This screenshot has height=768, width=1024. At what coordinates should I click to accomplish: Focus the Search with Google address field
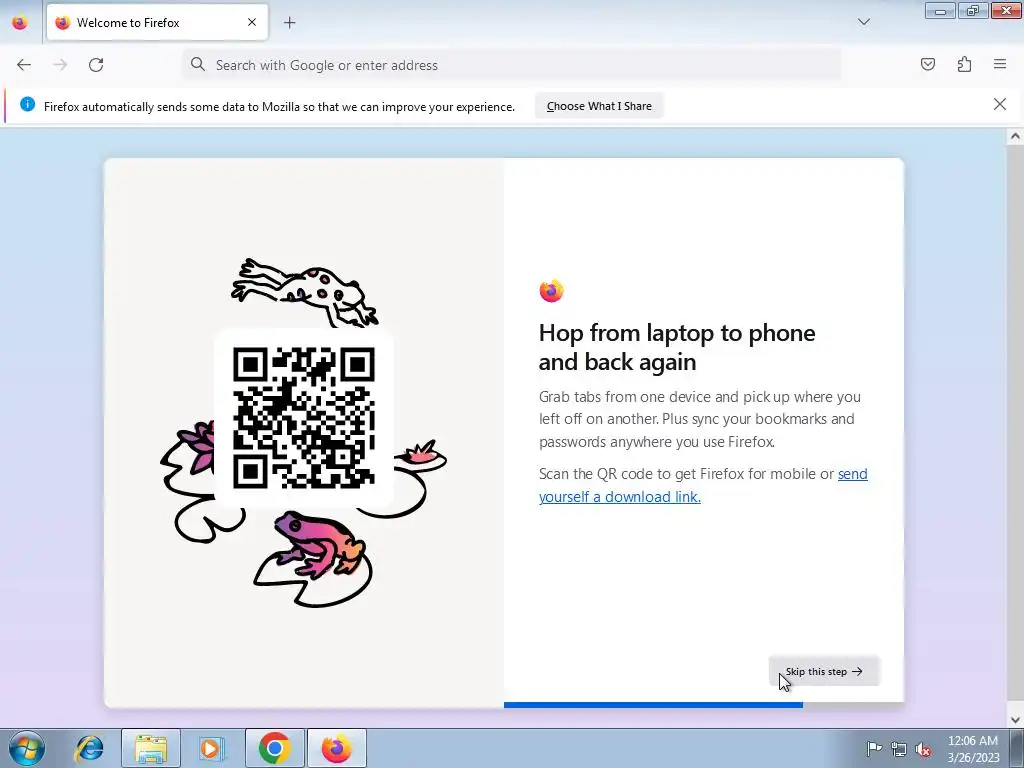pos(511,65)
